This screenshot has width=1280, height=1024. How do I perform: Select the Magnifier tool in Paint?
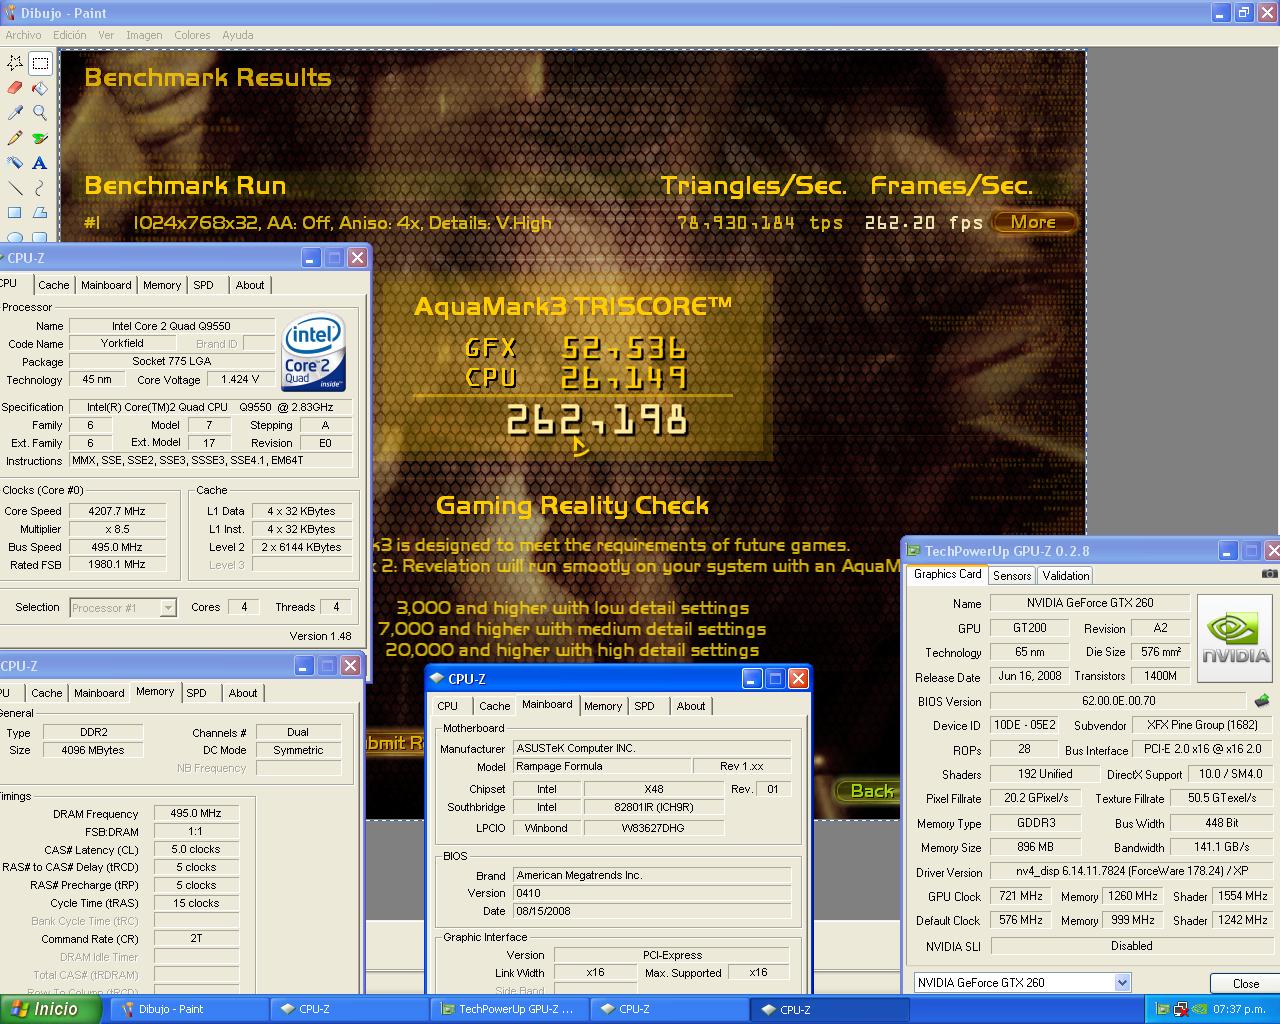click(x=40, y=113)
